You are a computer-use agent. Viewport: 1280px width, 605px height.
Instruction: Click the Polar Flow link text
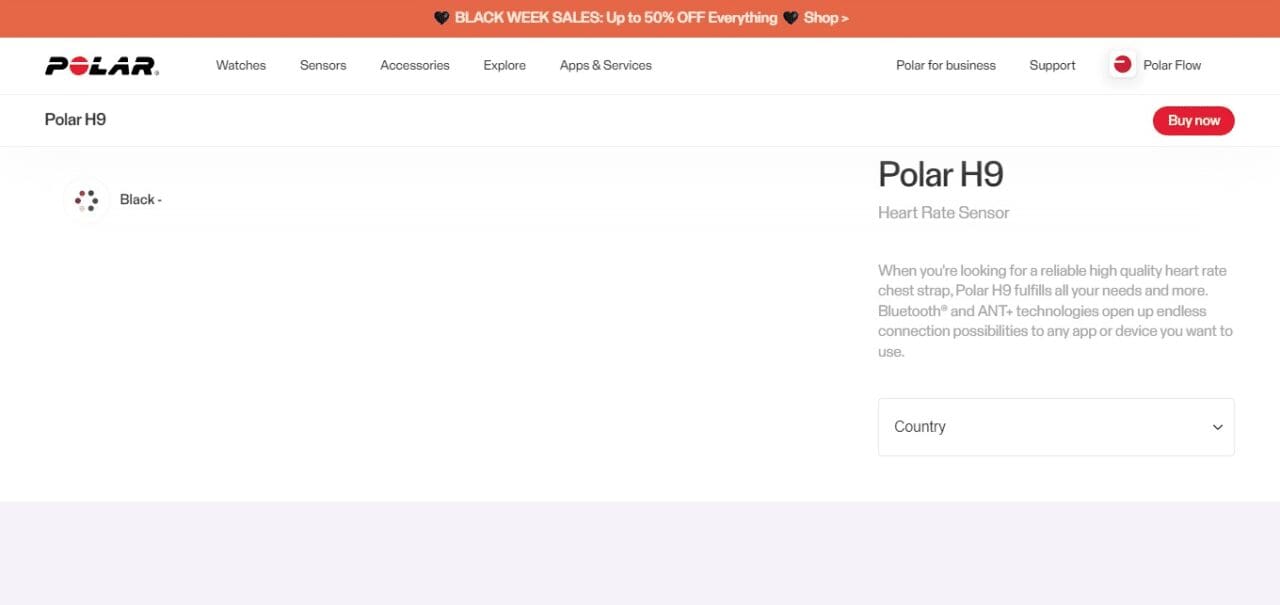coord(1172,65)
